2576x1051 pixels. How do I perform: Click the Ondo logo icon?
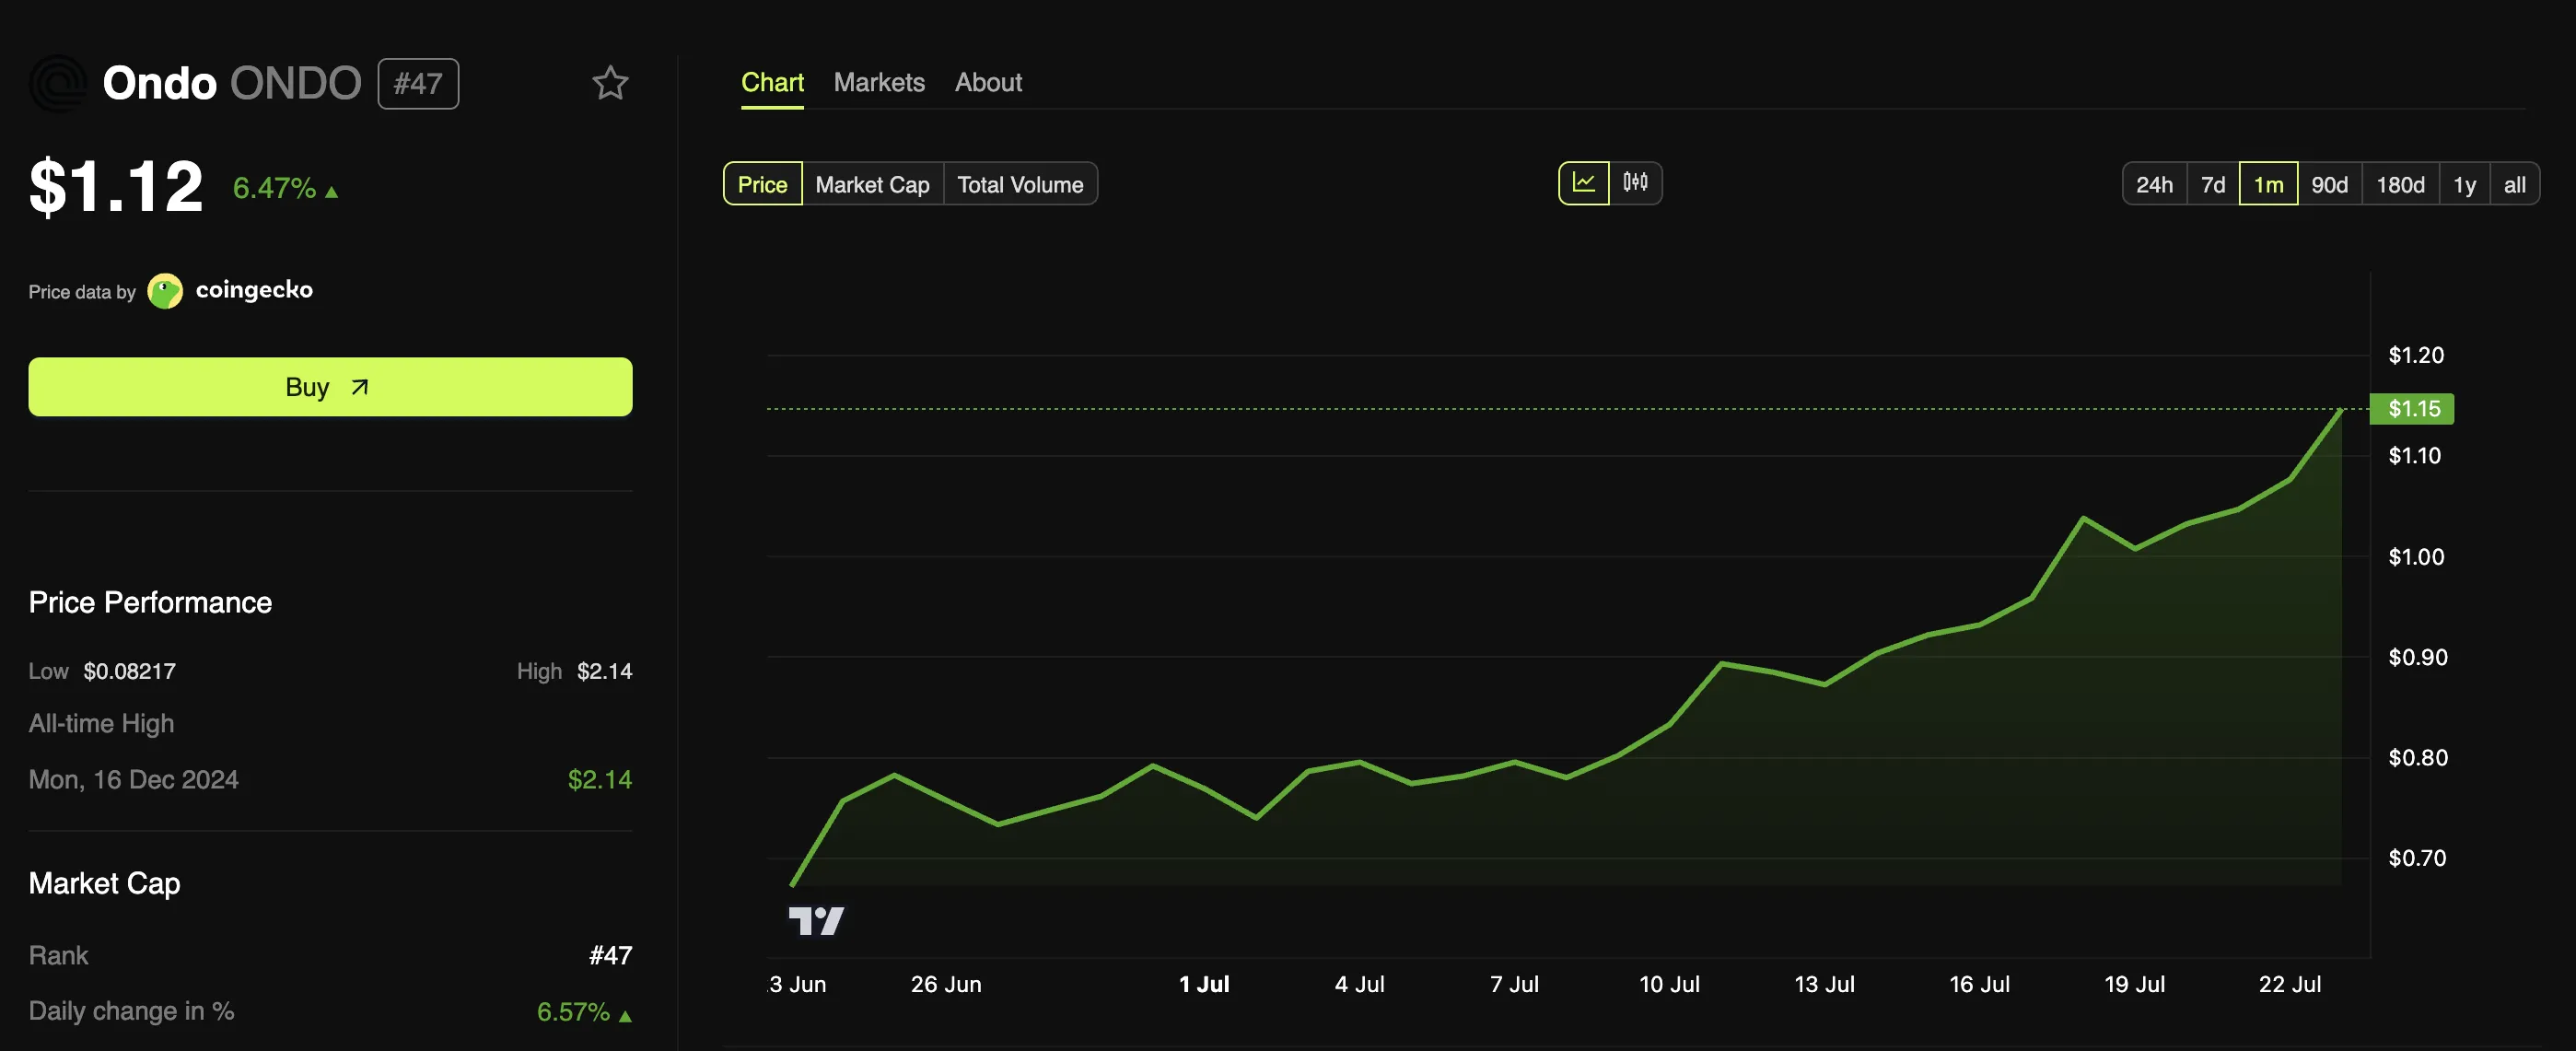pyautogui.click(x=58, y=83)
